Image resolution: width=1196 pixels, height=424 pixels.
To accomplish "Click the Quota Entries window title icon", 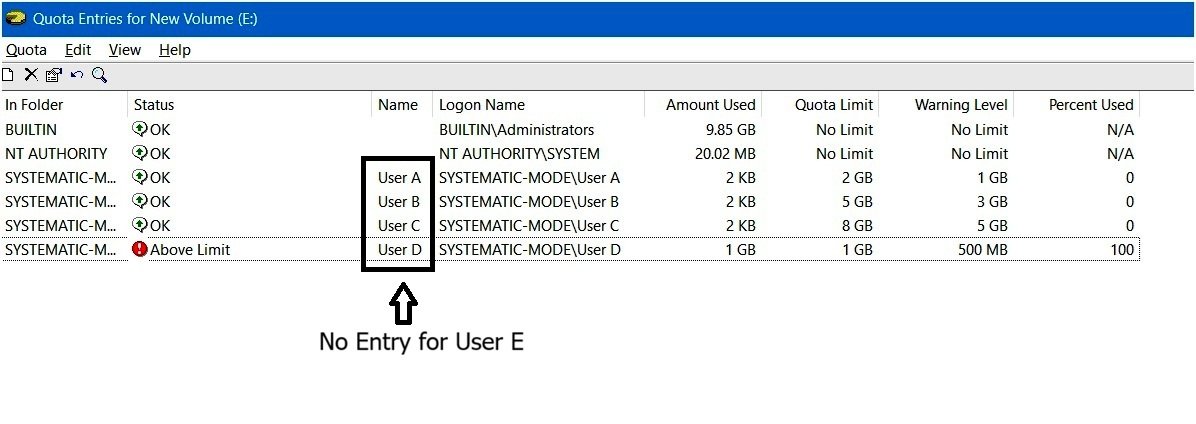I will coord(15,18).
